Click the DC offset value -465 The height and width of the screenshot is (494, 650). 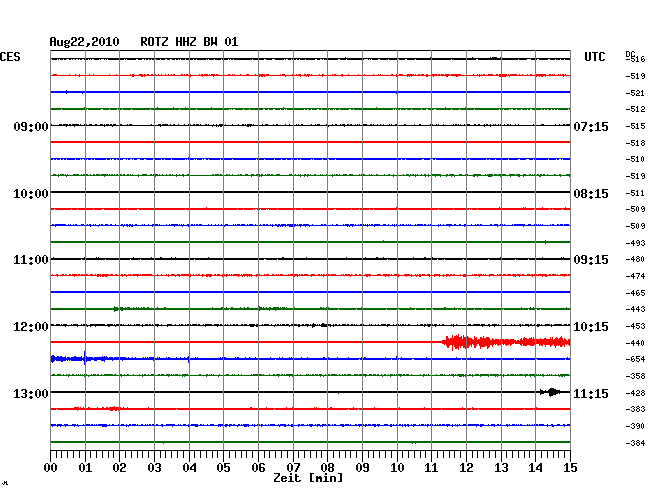tap(635, 293)
